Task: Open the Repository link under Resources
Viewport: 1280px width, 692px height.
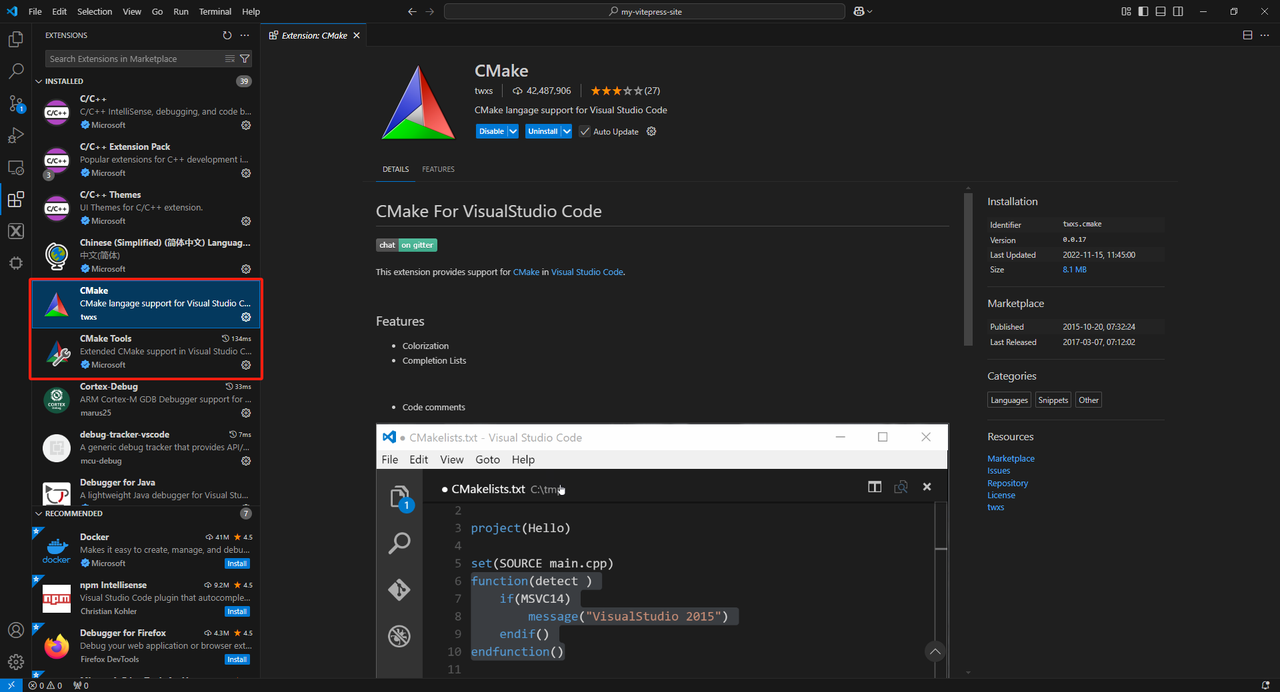Action: [x=1007, y=483]
